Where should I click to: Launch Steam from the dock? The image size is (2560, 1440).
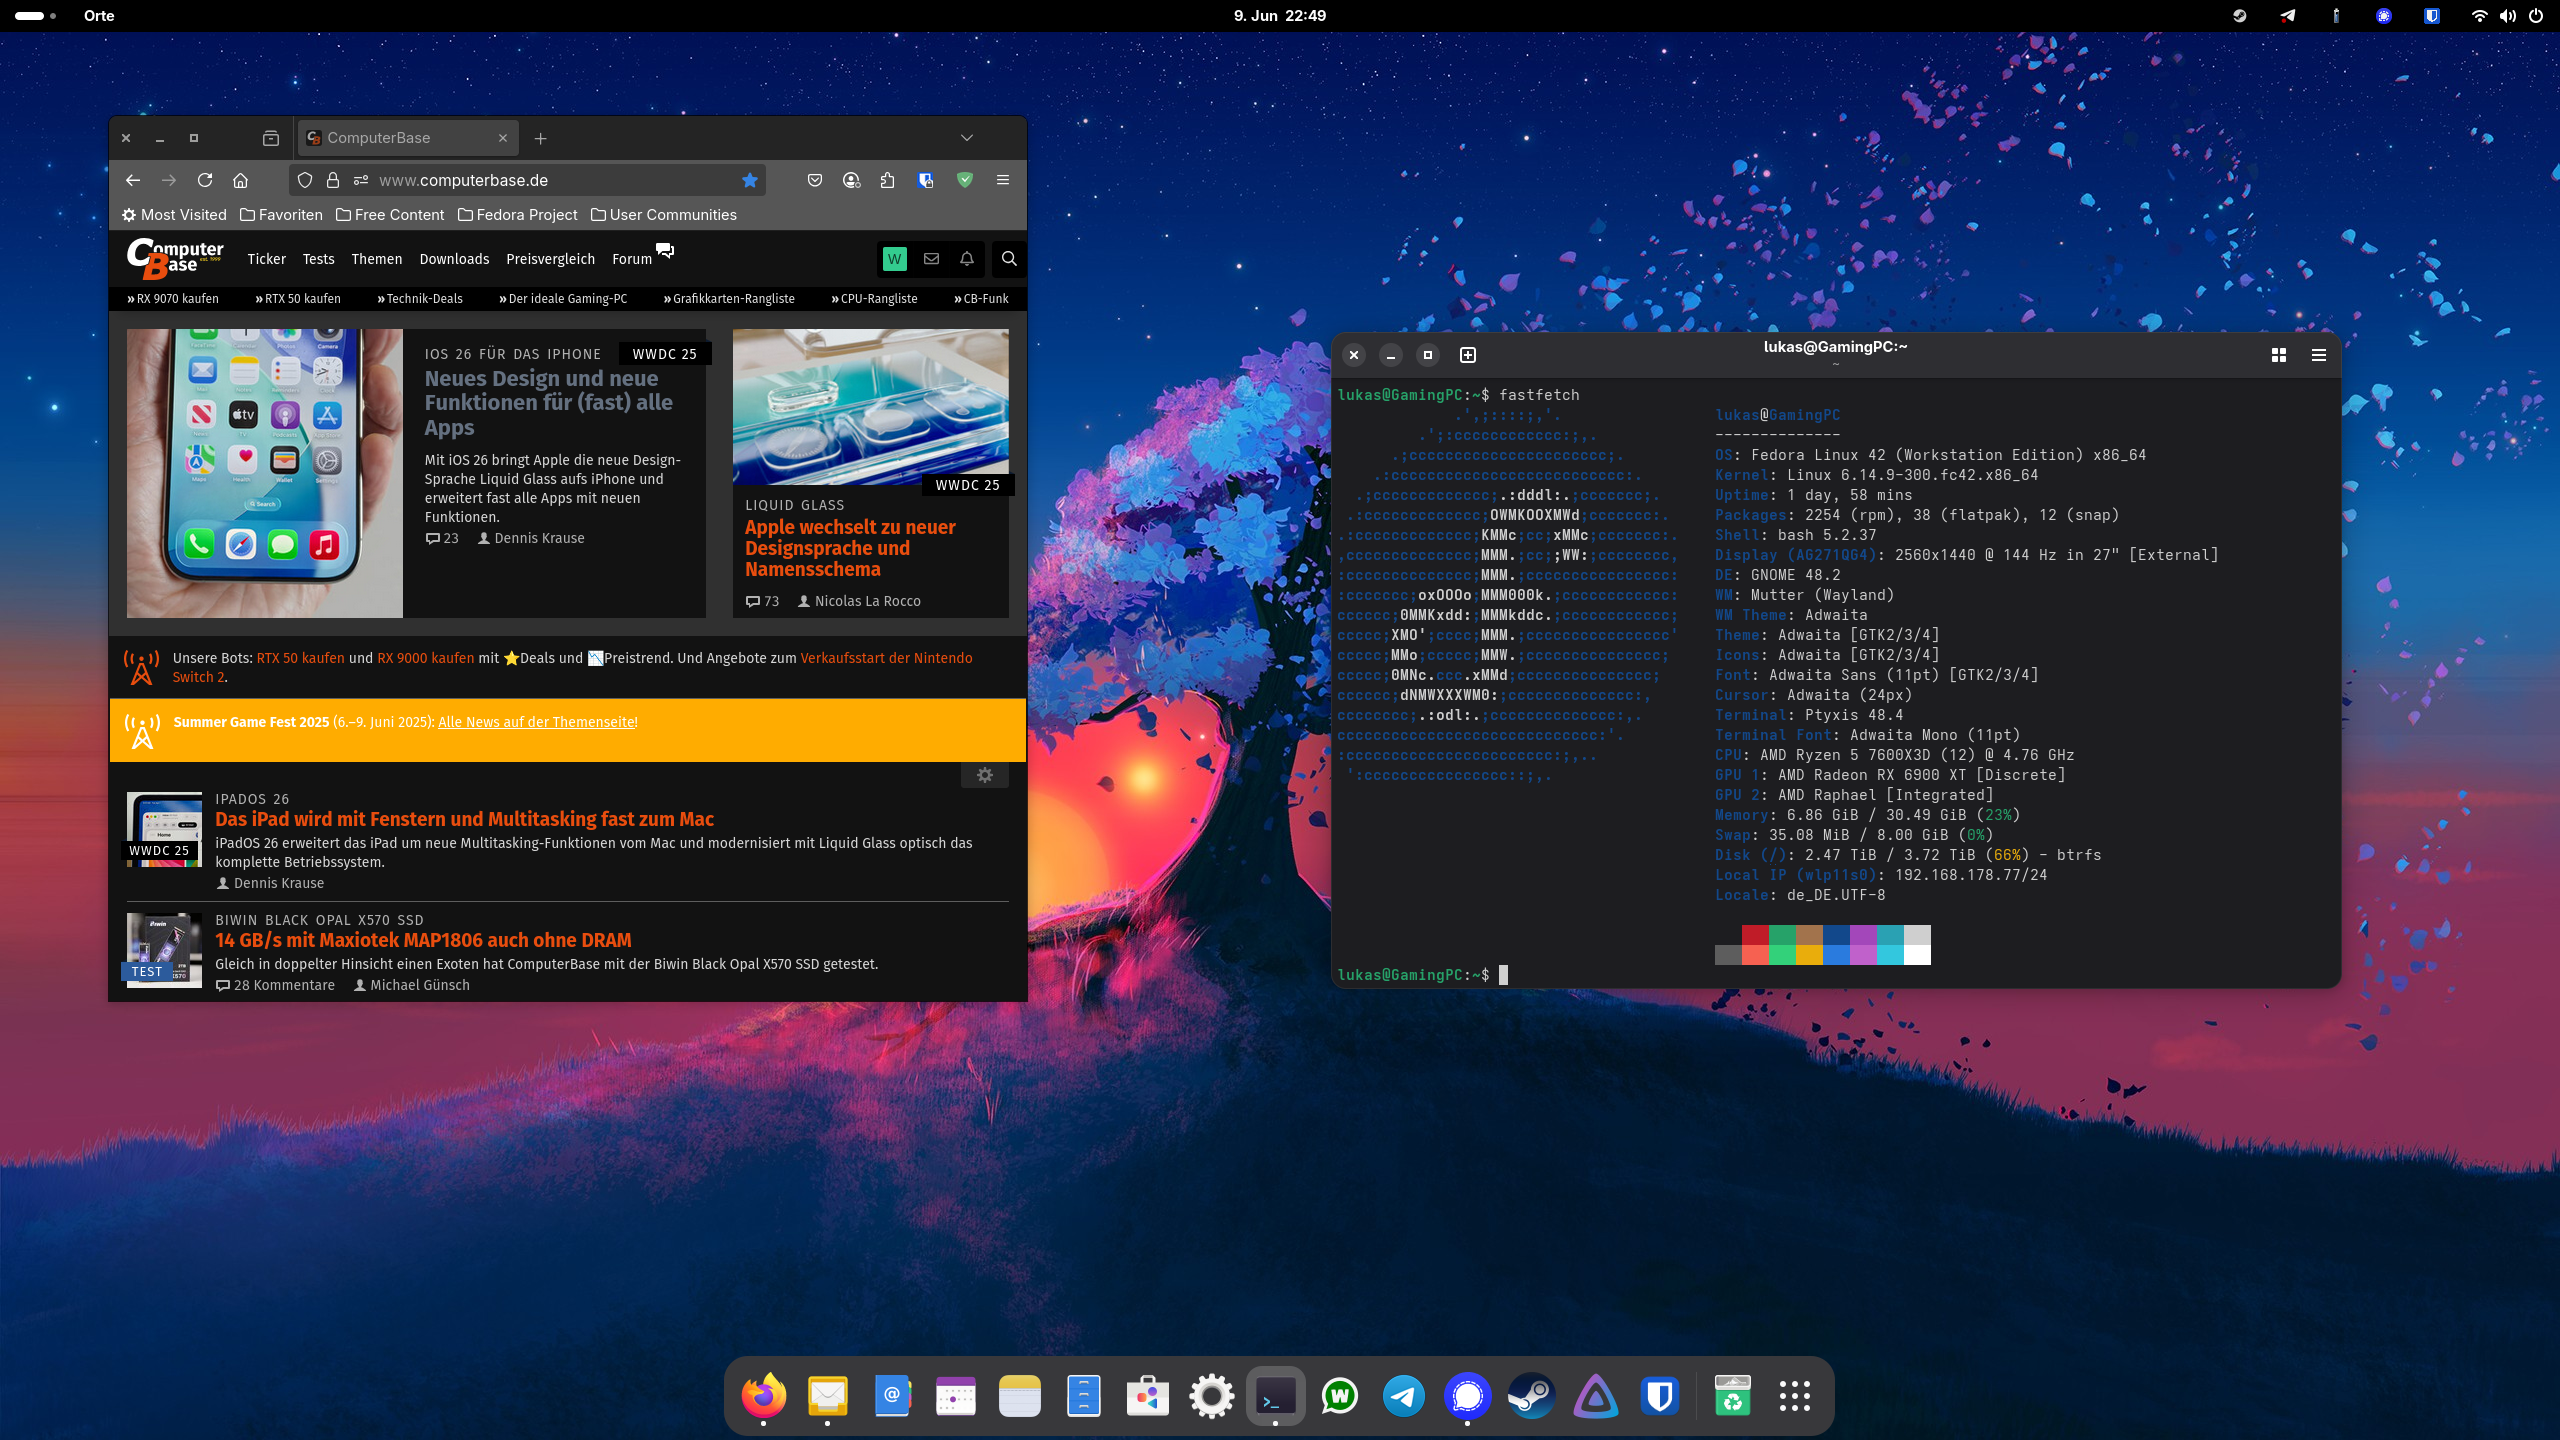tap(1531, 1396)
